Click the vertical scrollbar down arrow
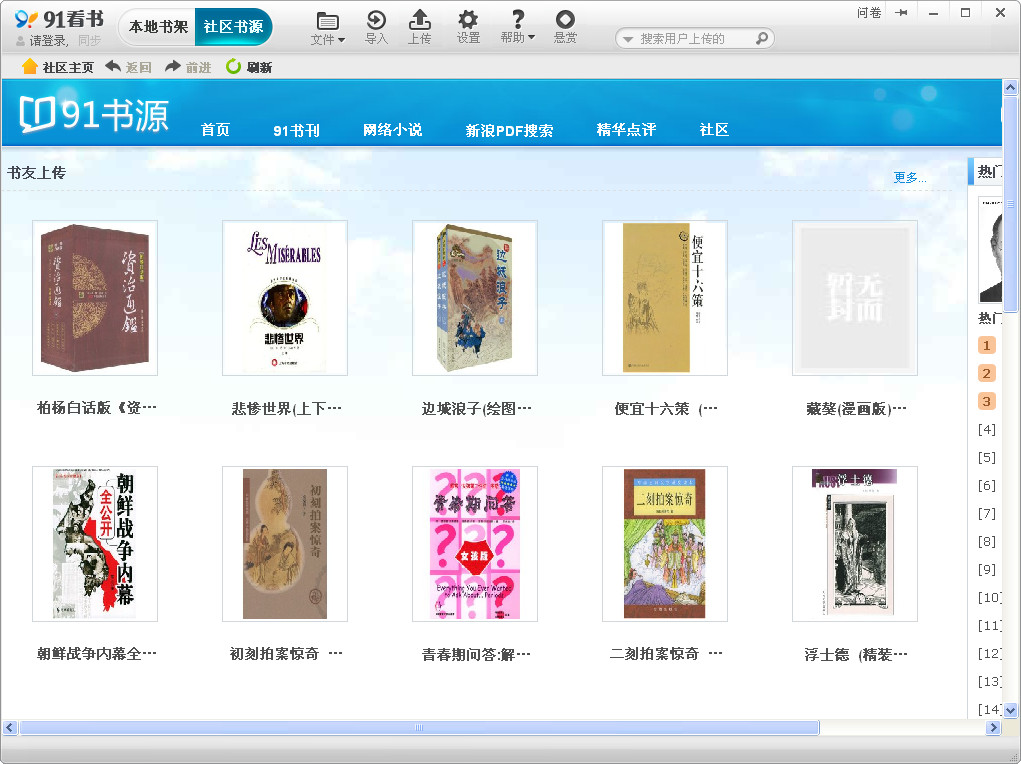Viewport: 1021px width, 764px height. coord(1010,710)
